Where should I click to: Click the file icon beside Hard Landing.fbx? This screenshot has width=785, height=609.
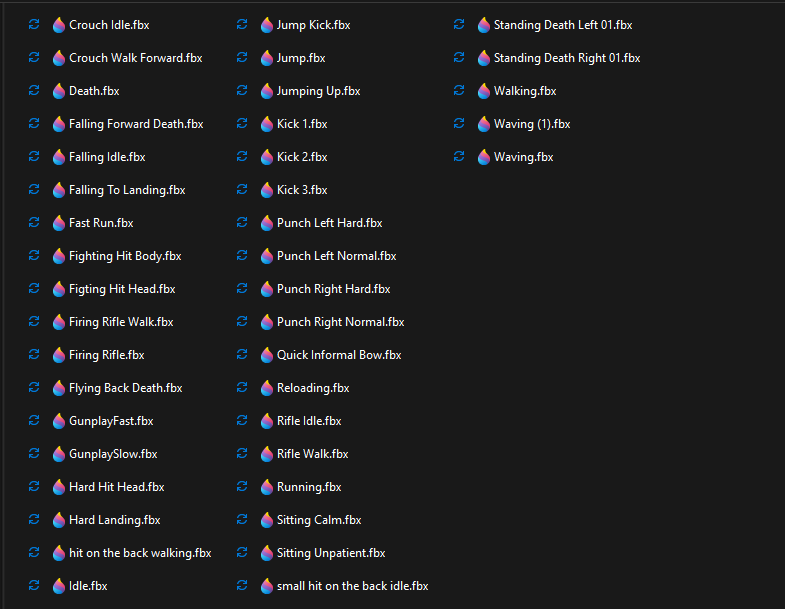coord(59,520)
